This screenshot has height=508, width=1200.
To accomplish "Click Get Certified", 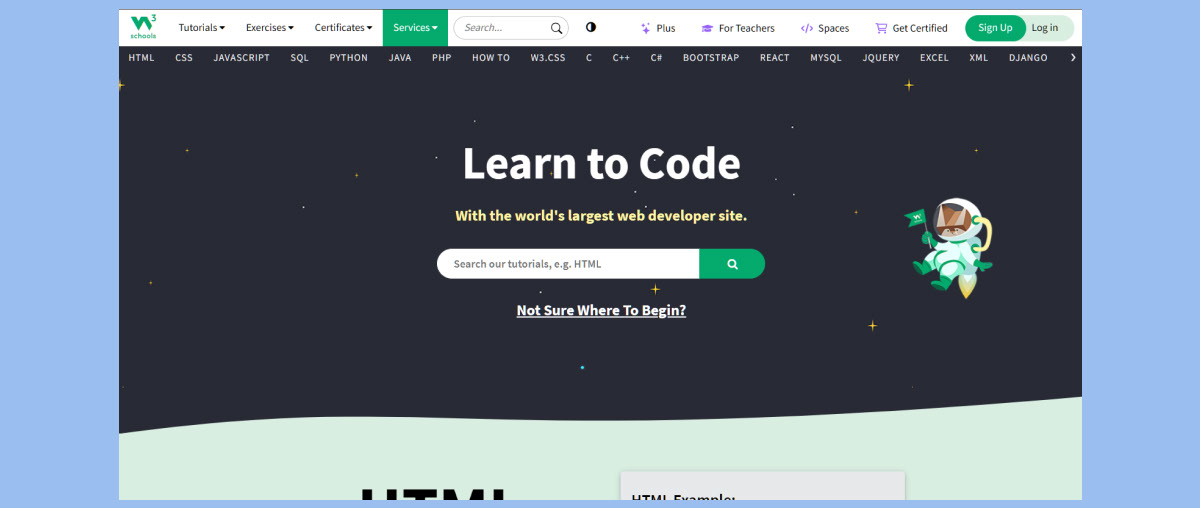I will [911, 28].
